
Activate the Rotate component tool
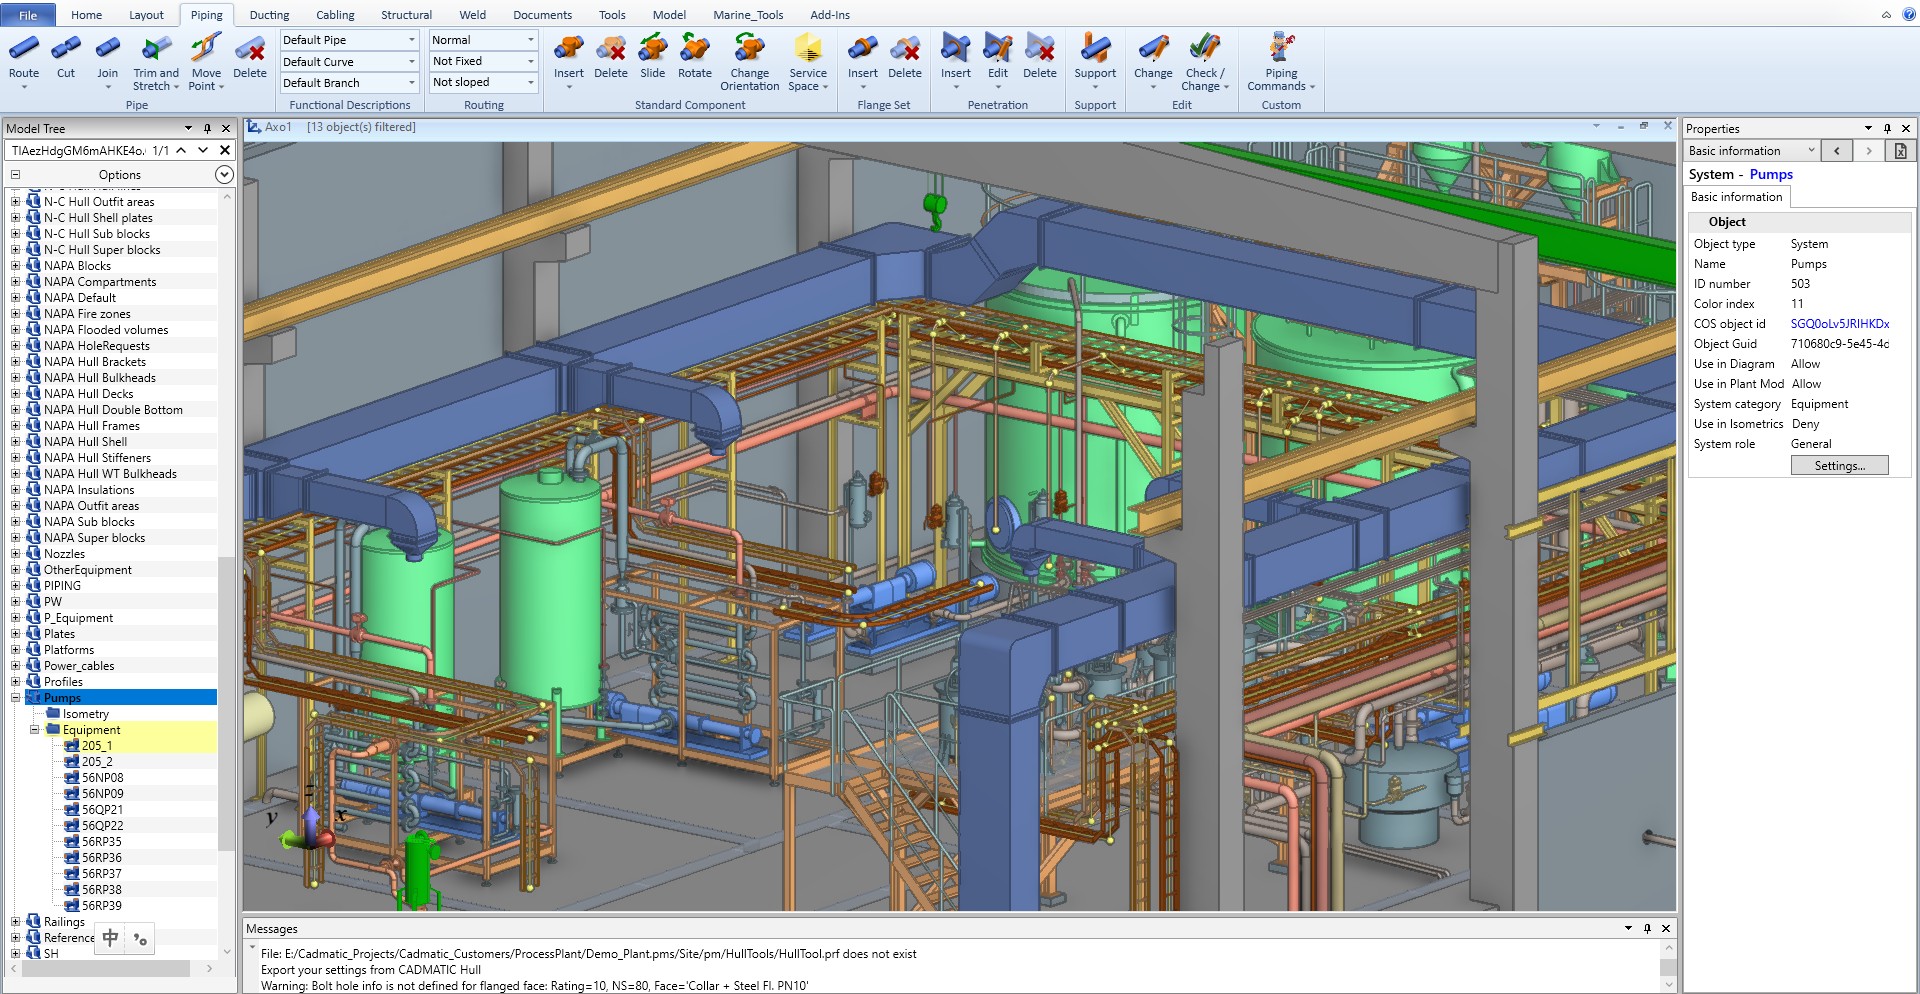tap(695, 58)
